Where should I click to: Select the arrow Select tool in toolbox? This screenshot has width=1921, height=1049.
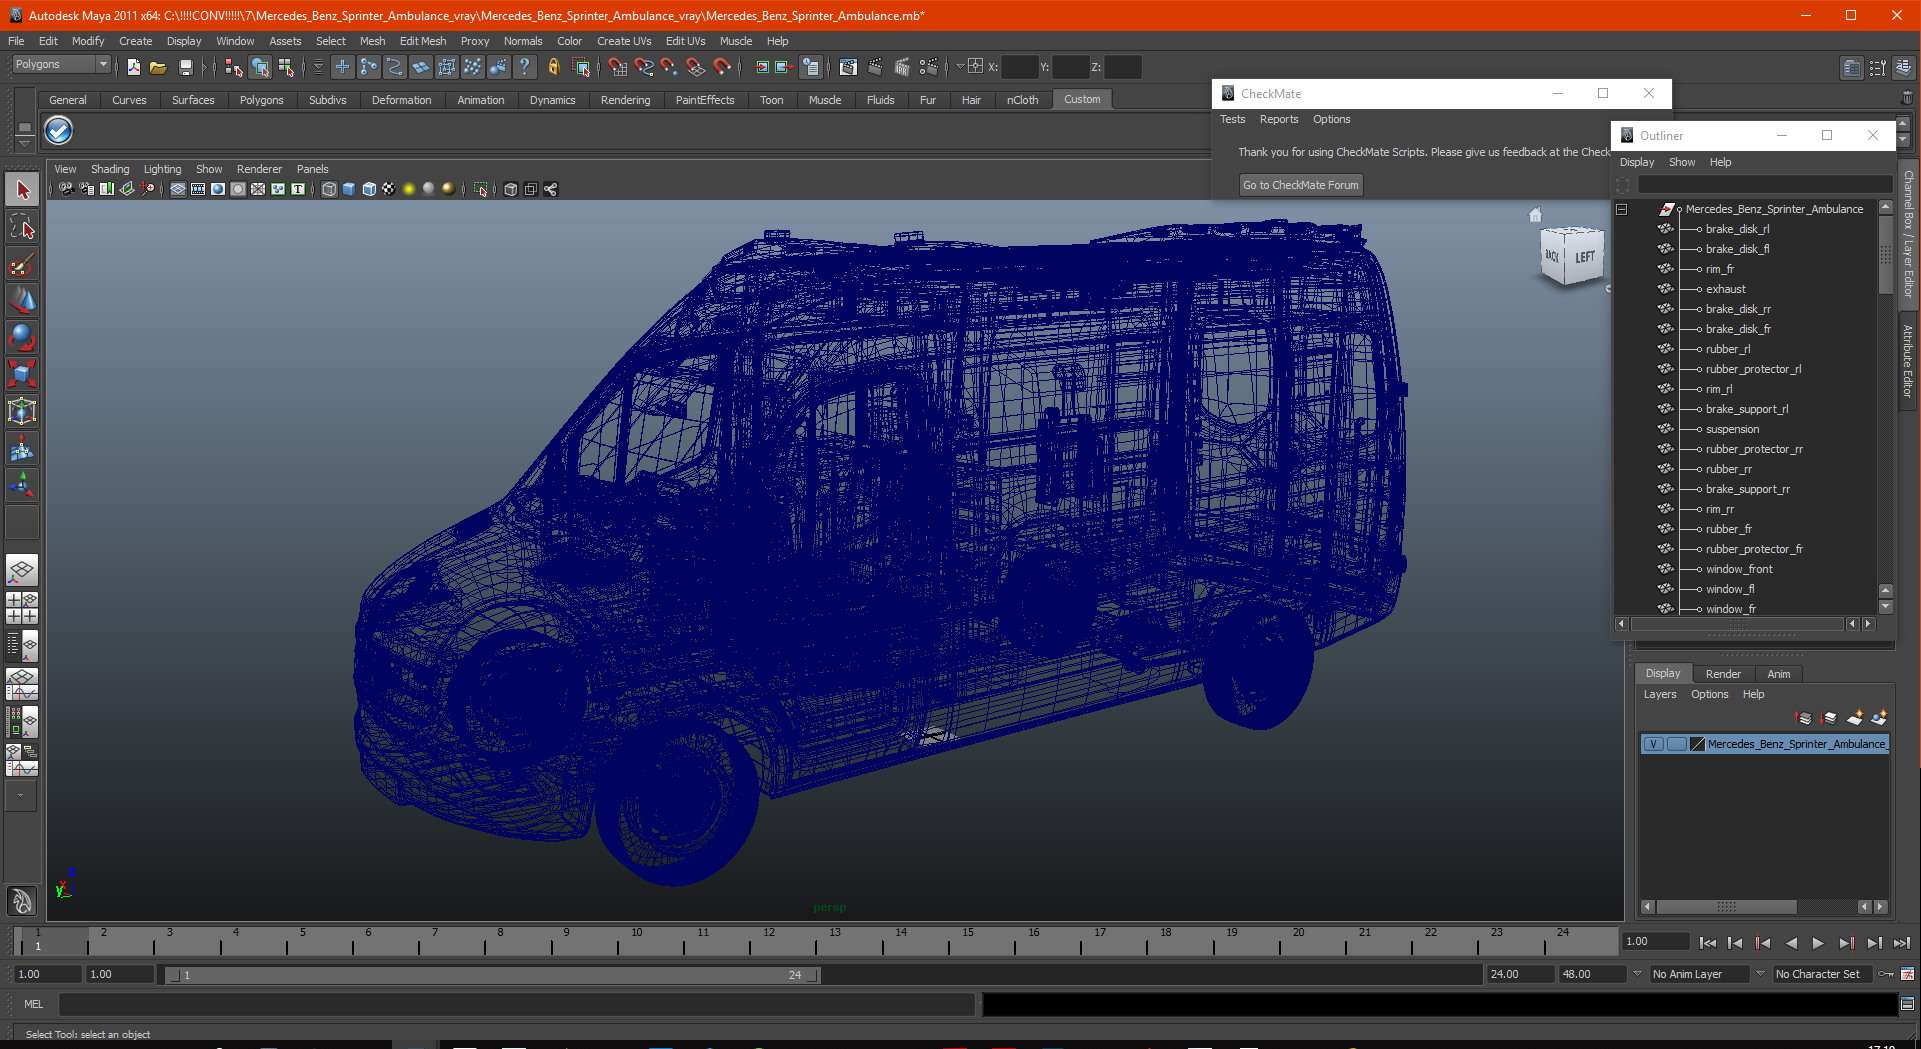point(22,190)
